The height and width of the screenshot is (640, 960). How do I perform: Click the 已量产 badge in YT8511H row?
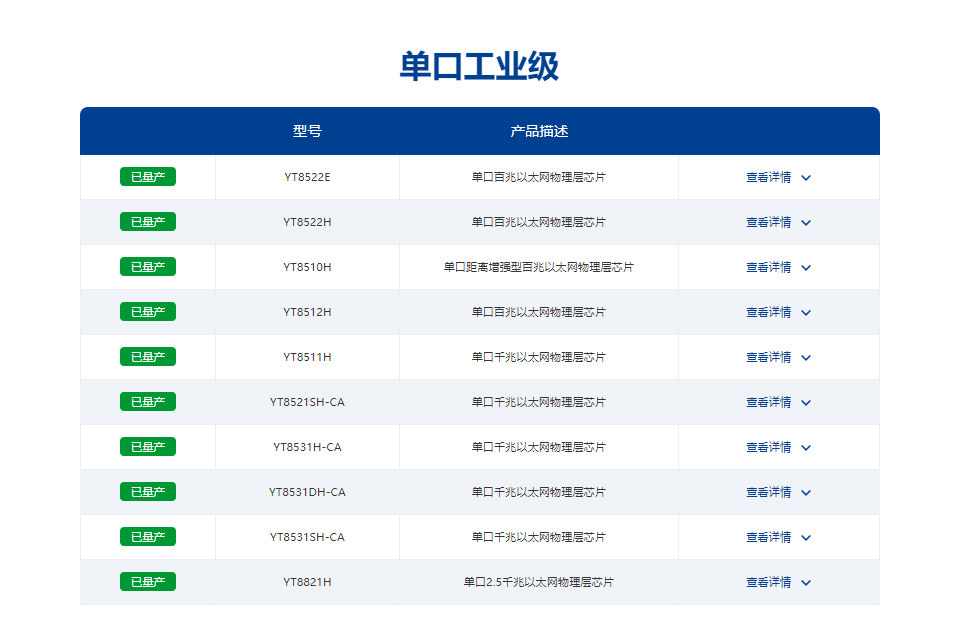click(x=148, y=356)
